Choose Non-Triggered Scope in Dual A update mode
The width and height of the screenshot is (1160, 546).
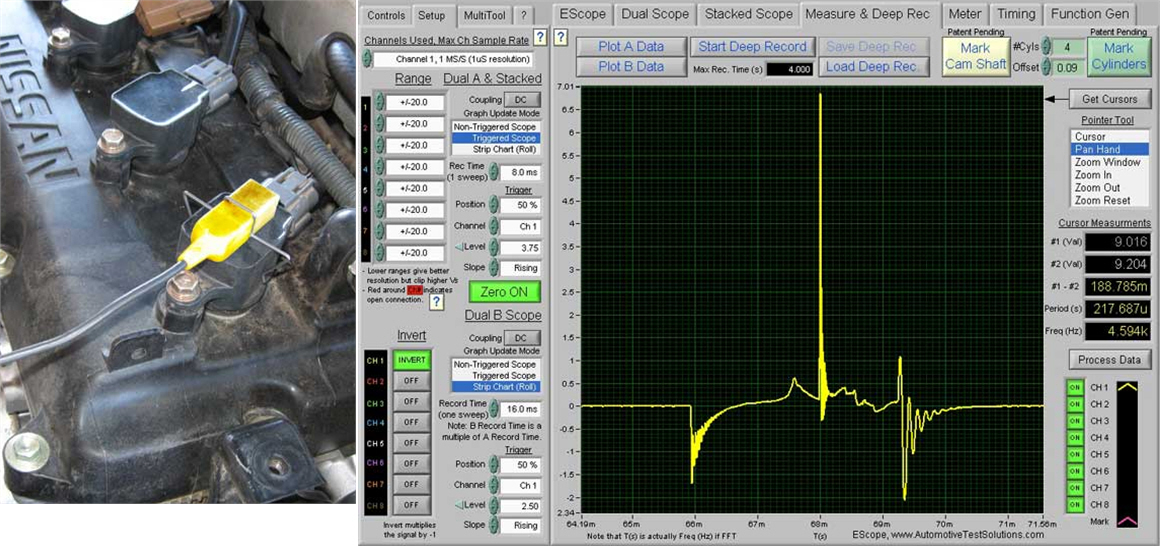point(495,127)
